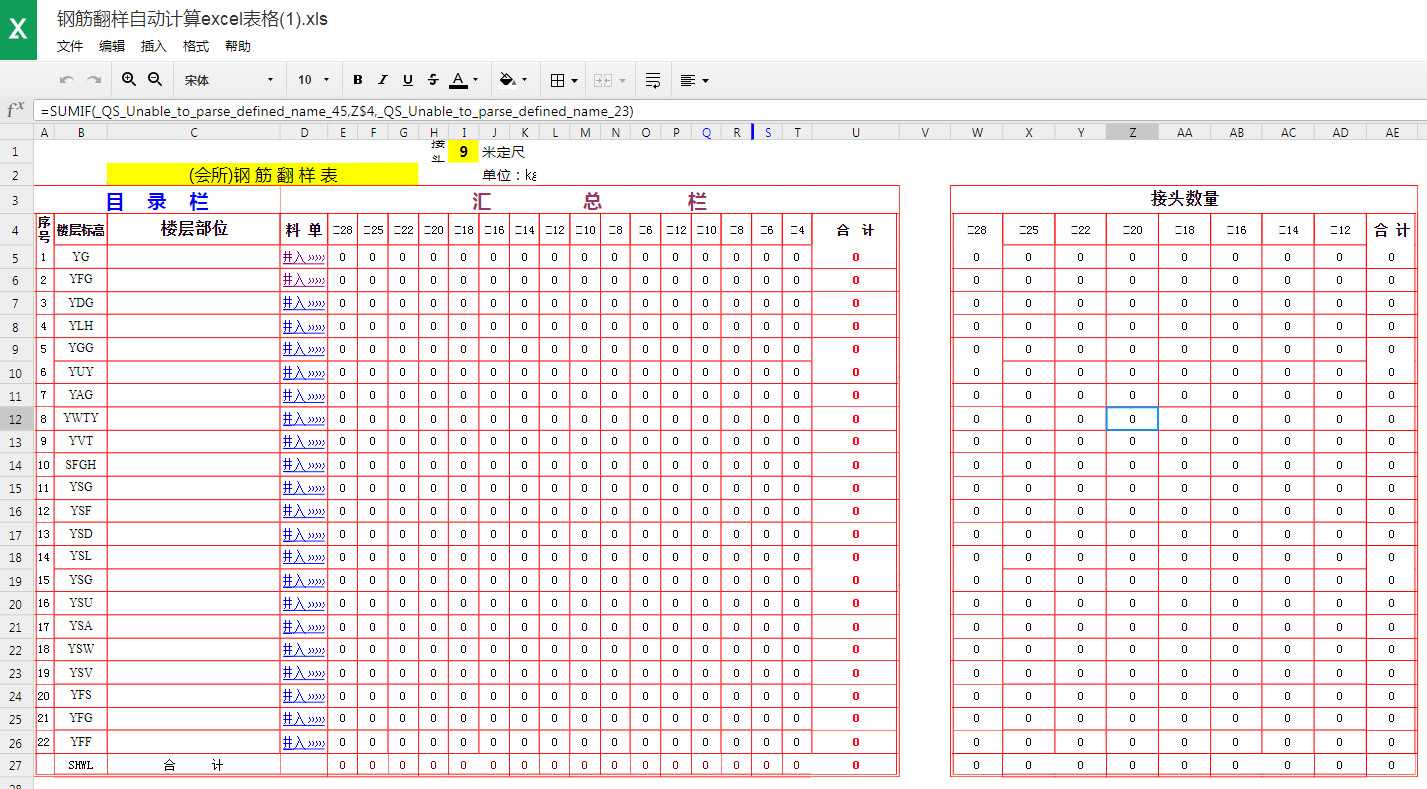The height and width of the screenshot is (789, 1427).
Task: Follow the 料单 link in the YLH row
Action: pyautogui.click(x=304, y=326)
